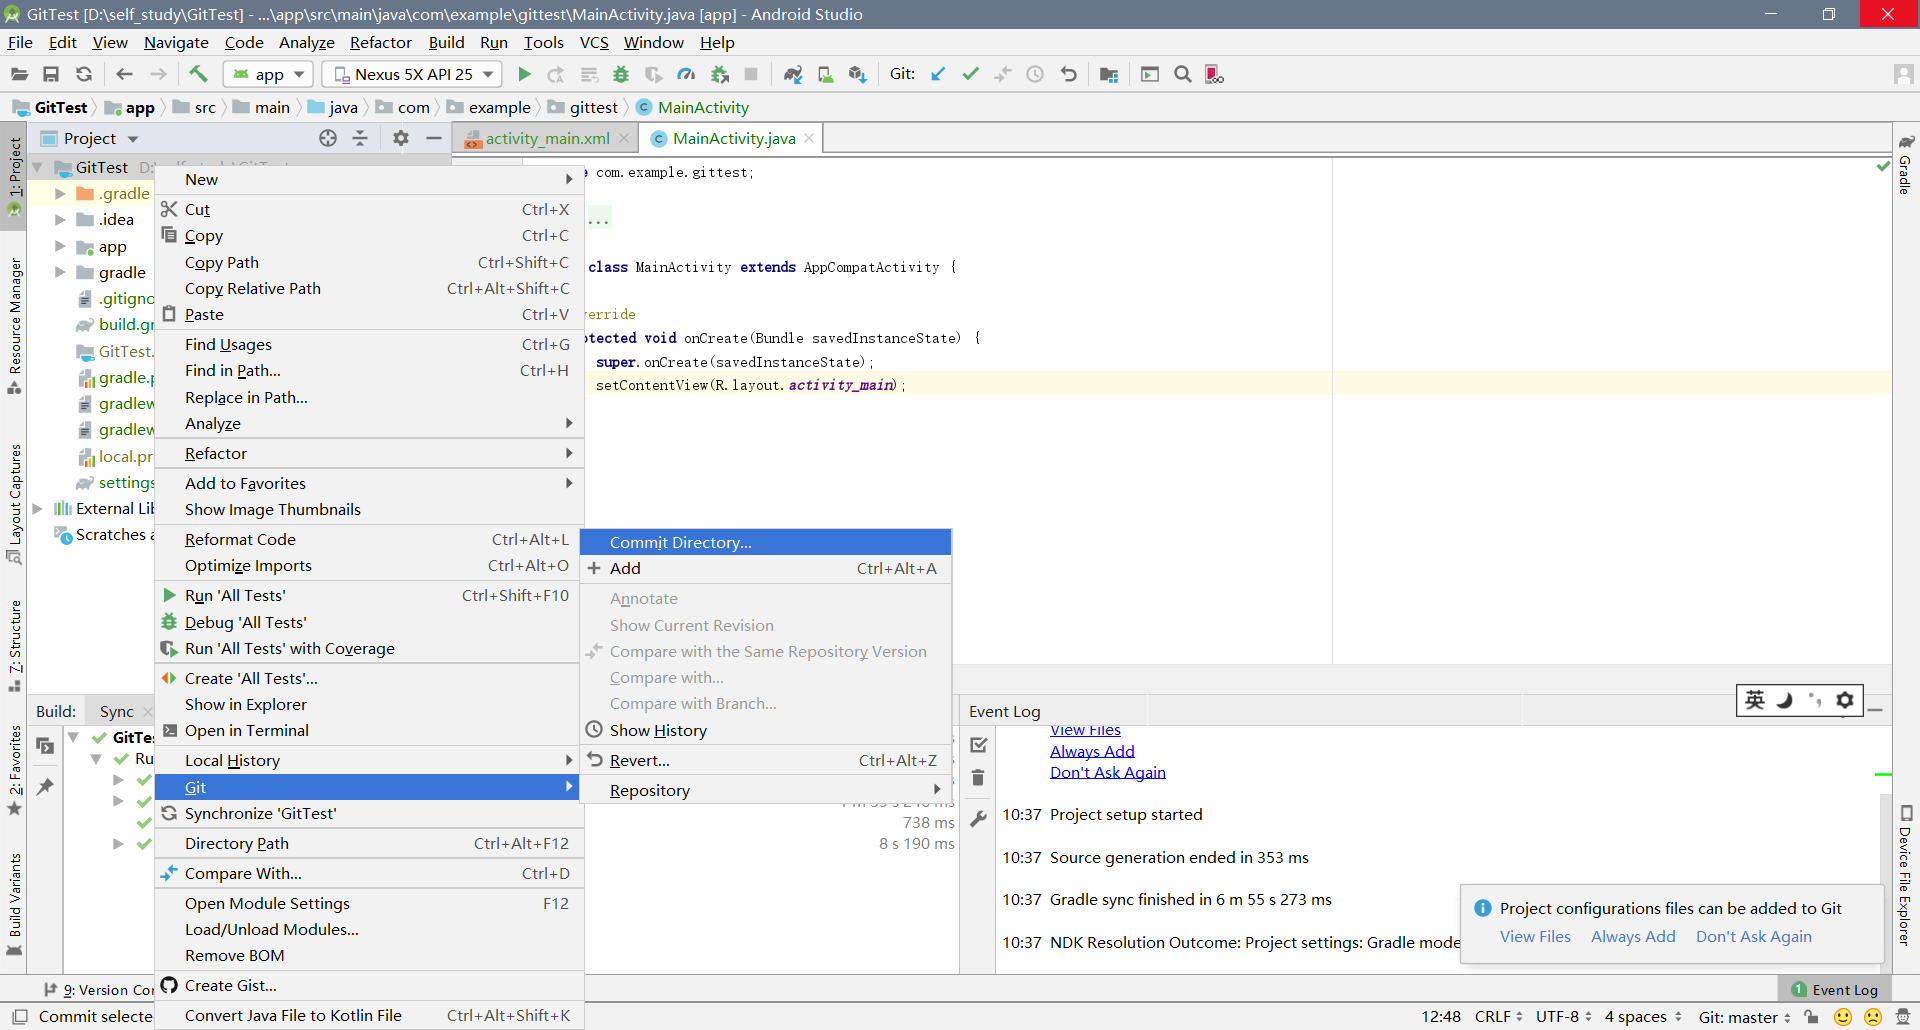This screenshot has width=1920, height=1030.
Task: Commit changes using the green check toolbar icon
Action: point(970,73)
